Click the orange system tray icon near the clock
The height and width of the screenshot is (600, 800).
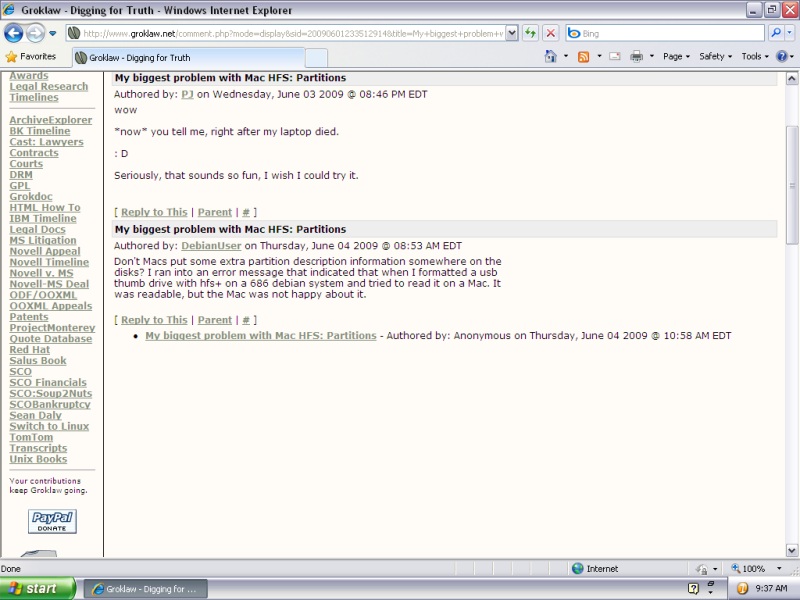click(x=742, y=589)
